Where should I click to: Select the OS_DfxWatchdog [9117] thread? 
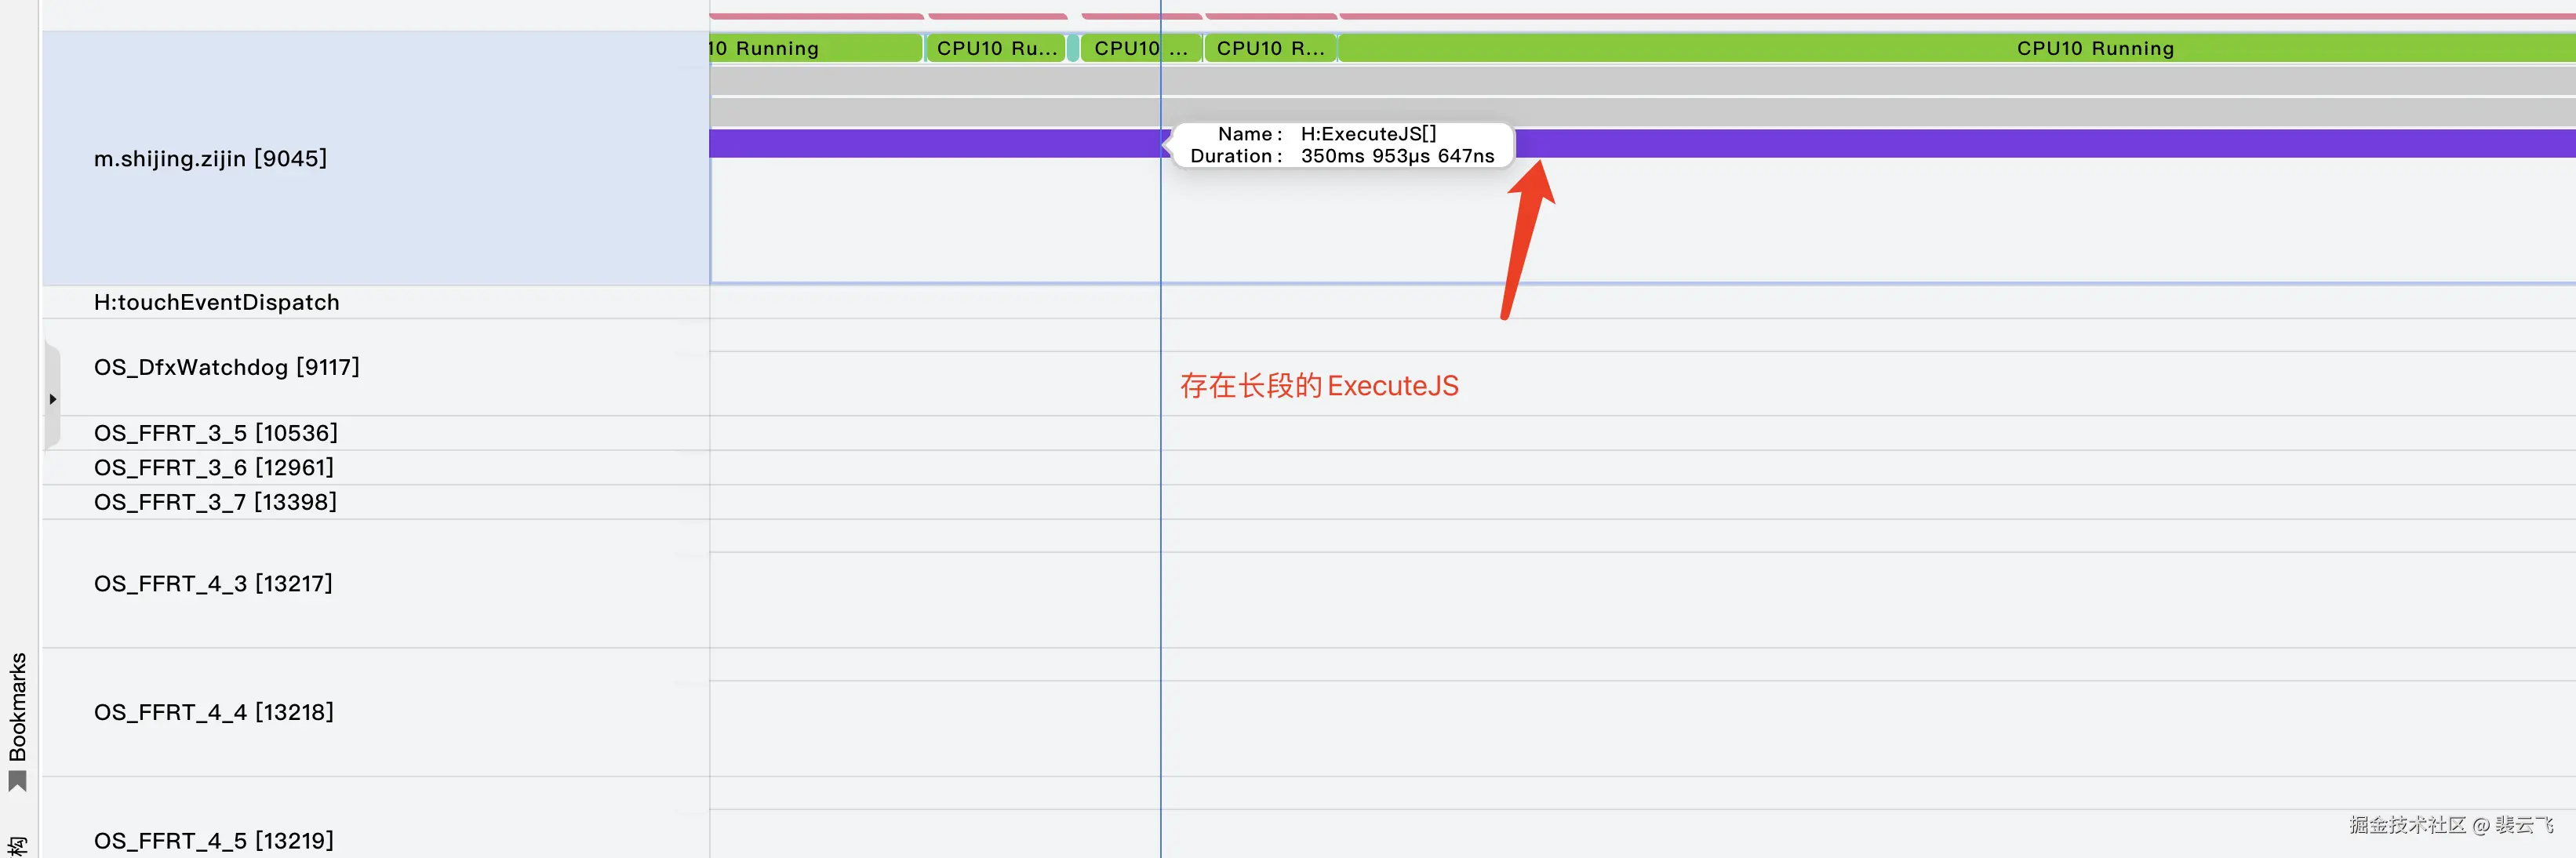pyautogui.click(x=226, y=367)
